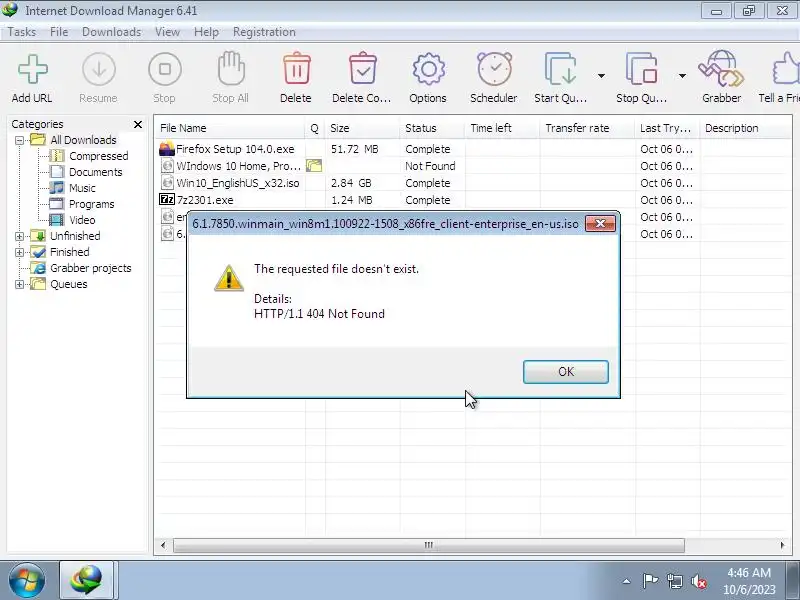Sort by Time left column header

[x=503, y=128]
